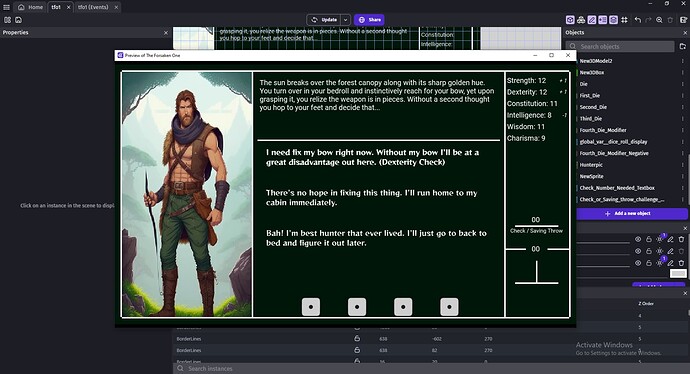Screen dimensions: 690x374
Task: Click the Search objects field
Action: click(620, 46)
